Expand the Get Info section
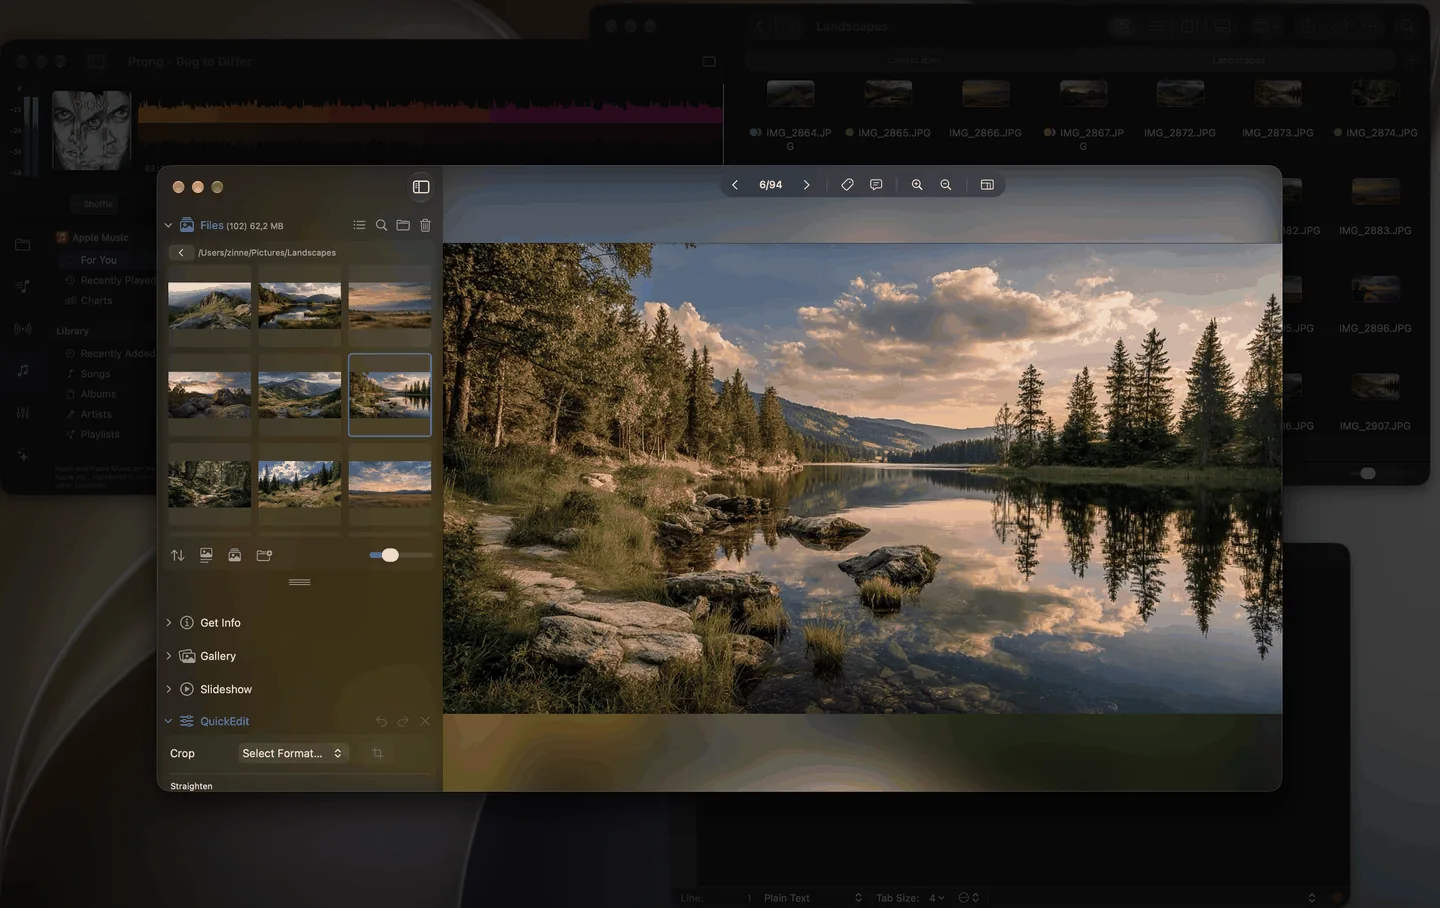Screen dimensions: 1440x908 pyautogui.click(x=168, y=623)
